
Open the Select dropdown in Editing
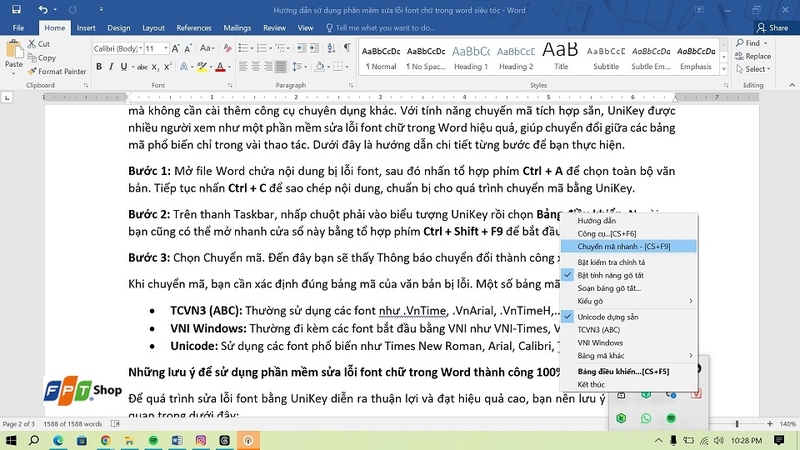753,69
